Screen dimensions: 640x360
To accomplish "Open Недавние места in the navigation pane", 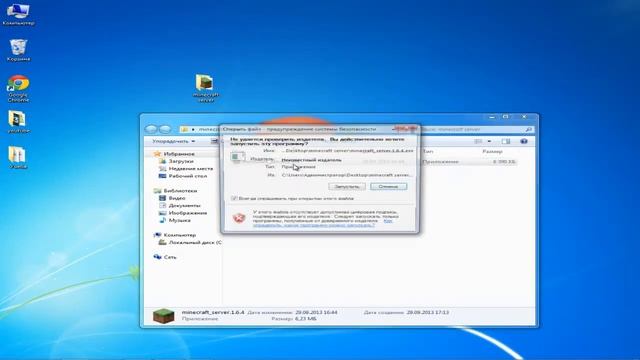I will 186,169.
